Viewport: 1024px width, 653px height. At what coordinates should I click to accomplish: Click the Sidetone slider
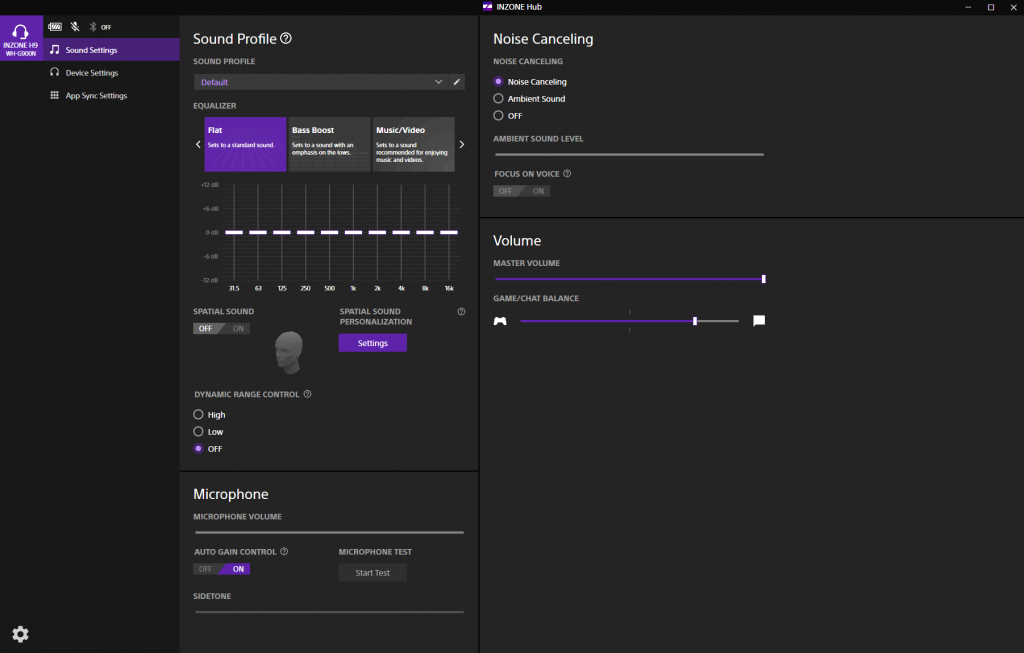(x=329, y=612)
